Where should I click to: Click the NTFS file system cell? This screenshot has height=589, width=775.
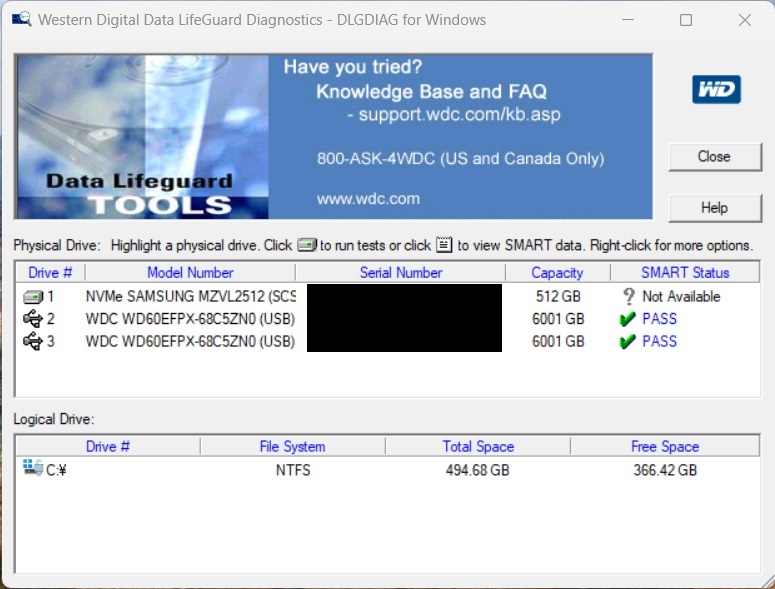pos(293,470)
